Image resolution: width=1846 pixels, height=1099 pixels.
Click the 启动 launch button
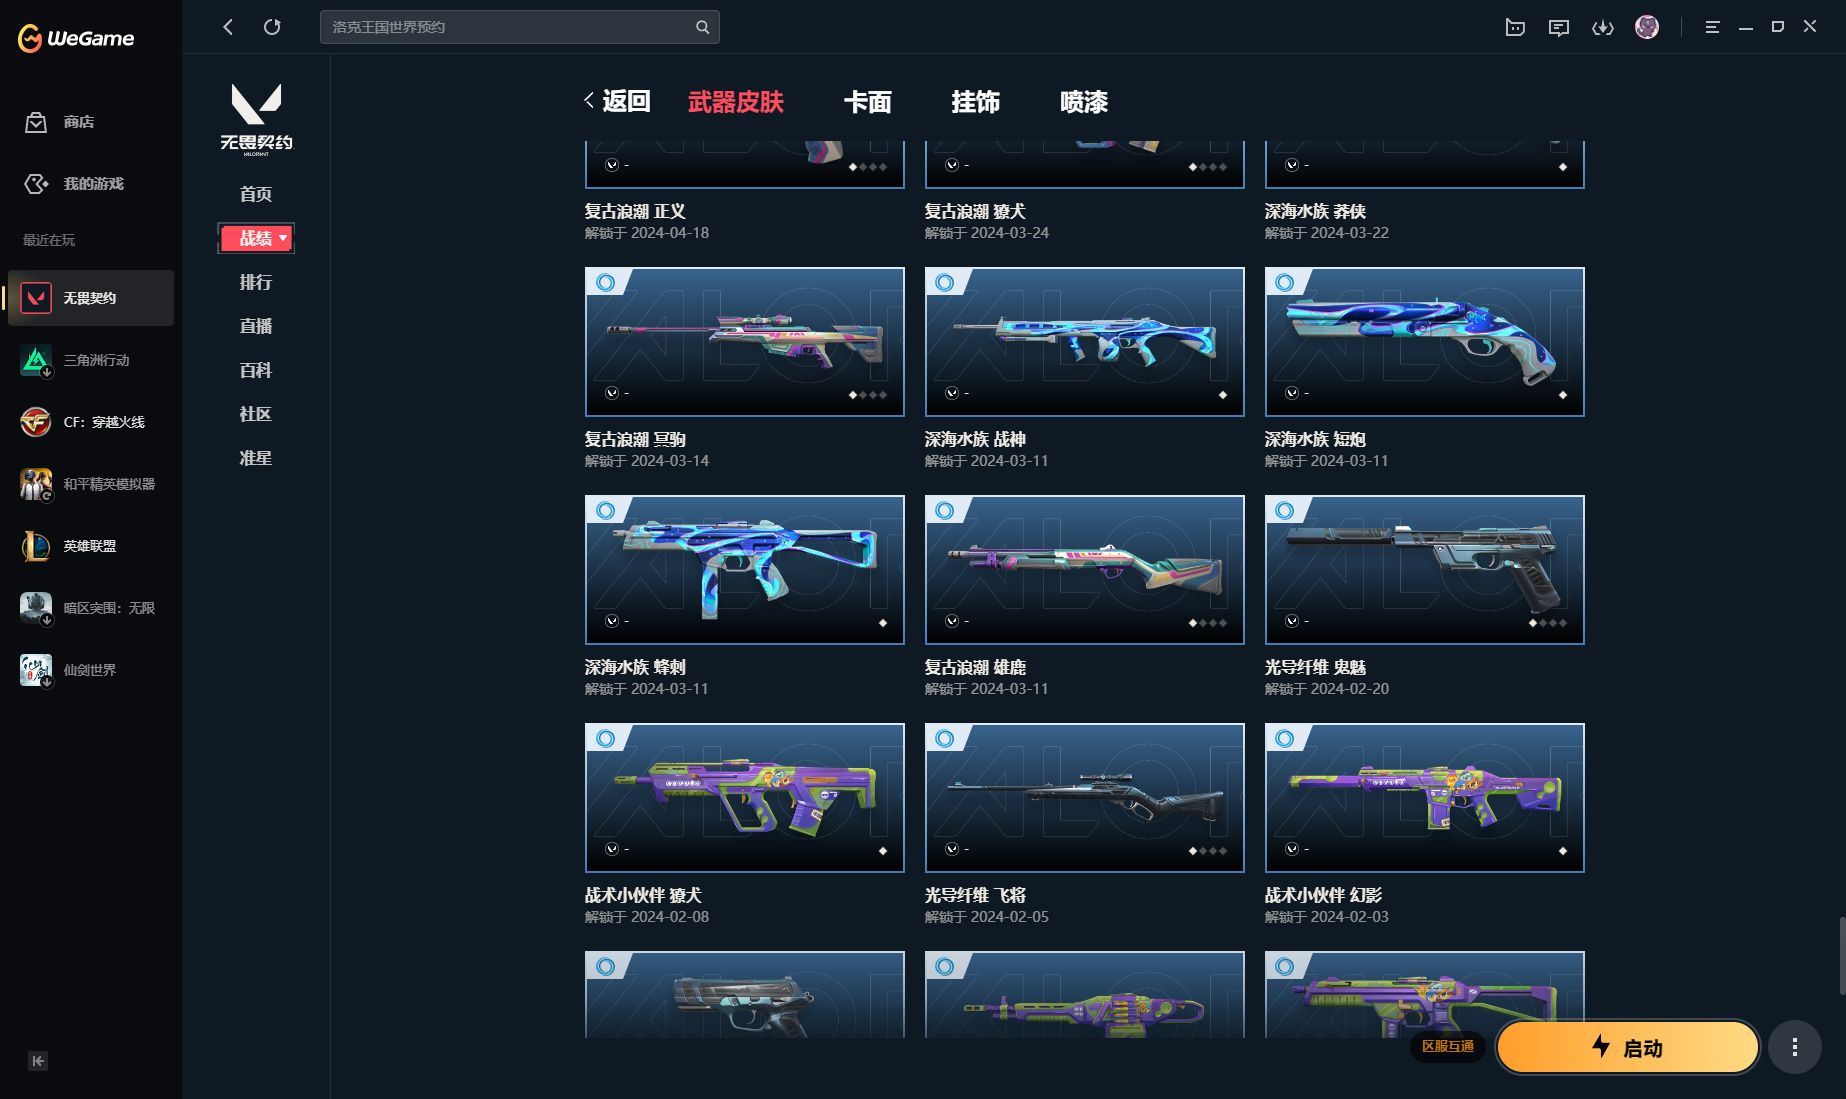coord(1627,1047)
